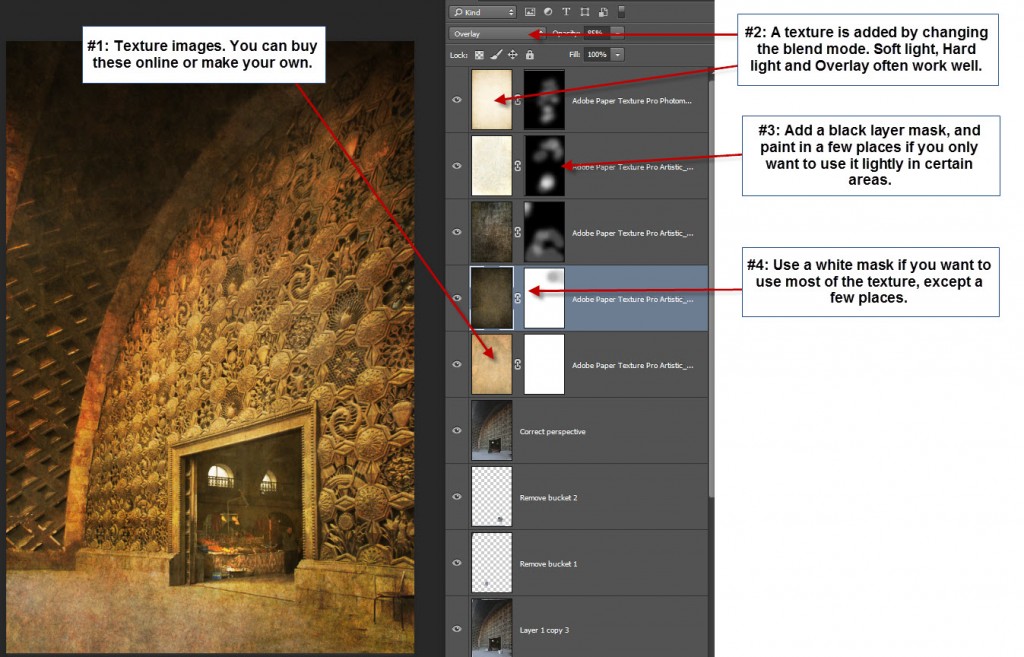Hide the highlighted selected texture layer
1024x657 pixels.
[x=457, y=298]
